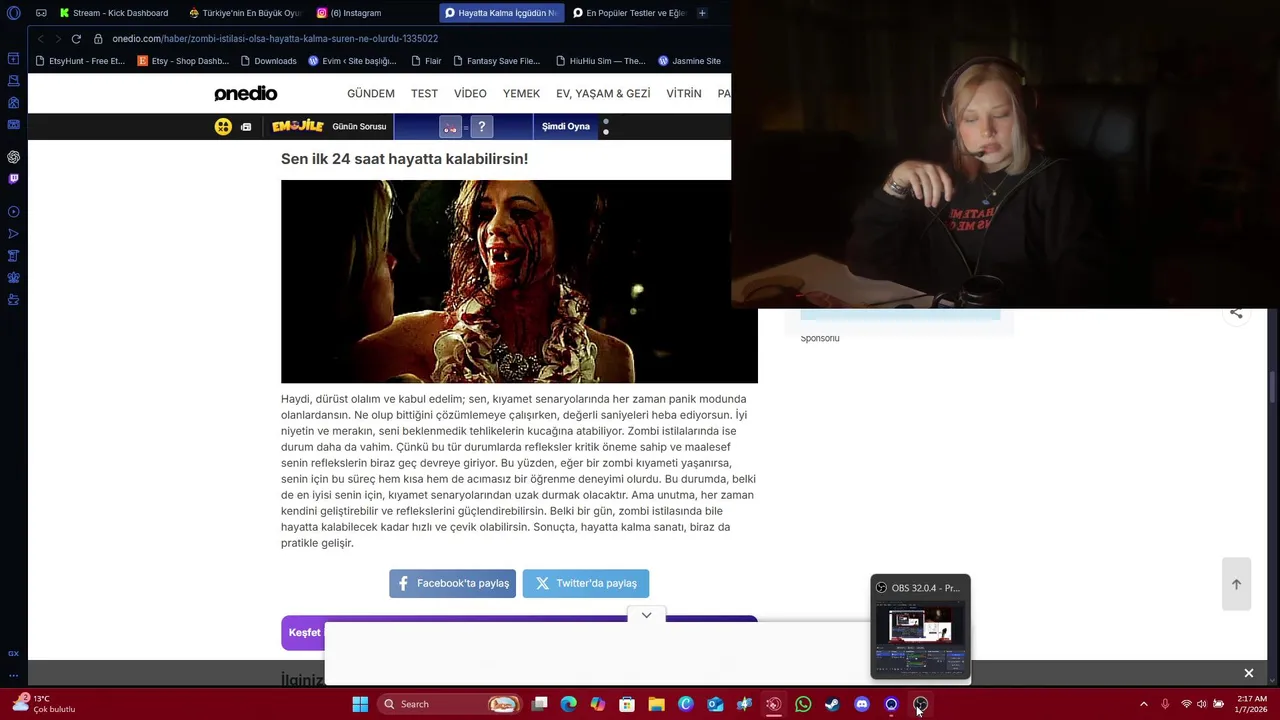The width and height of the screenshot is (1280, 720).
Task: Click the Windows taskbar Search box
Action: click(x=451, y=704)
